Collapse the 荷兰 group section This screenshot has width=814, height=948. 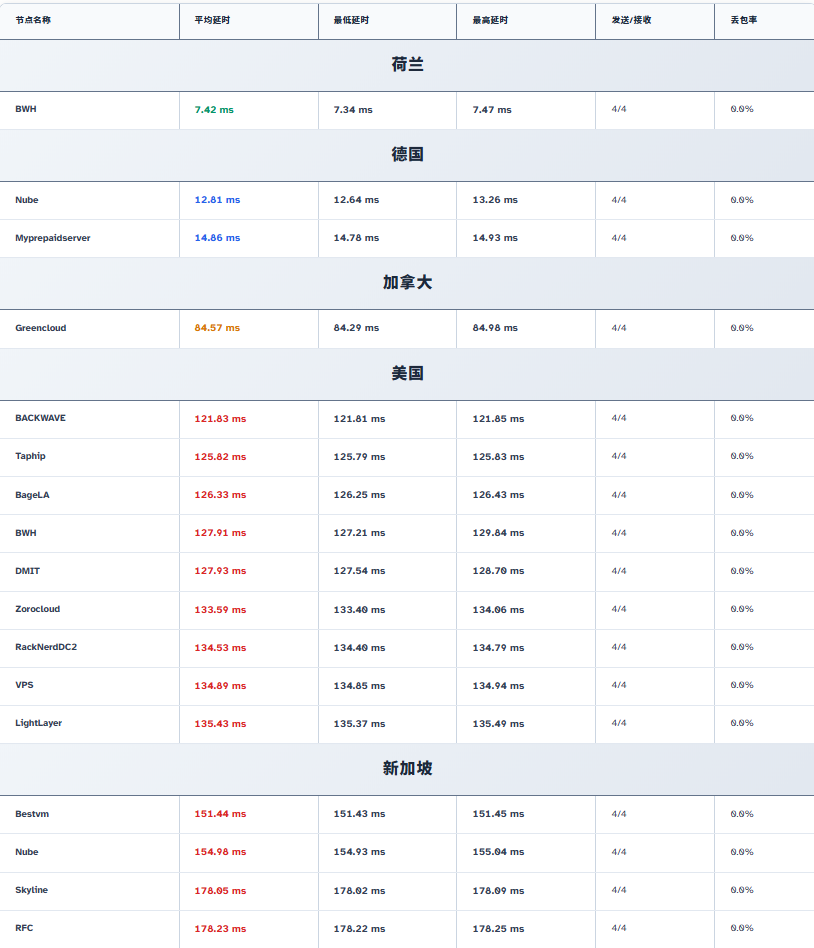click(x=407, y=65)
